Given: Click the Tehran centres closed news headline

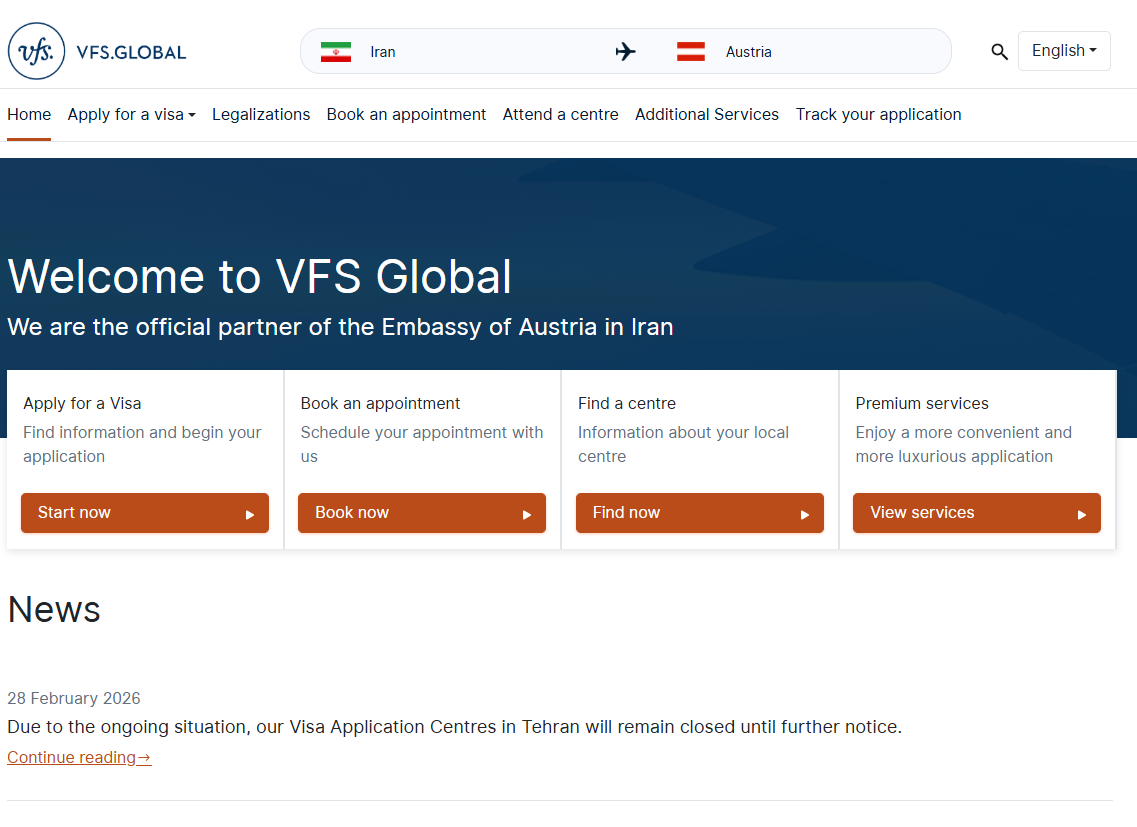Looking at the screenshot, I should point(455,727).
